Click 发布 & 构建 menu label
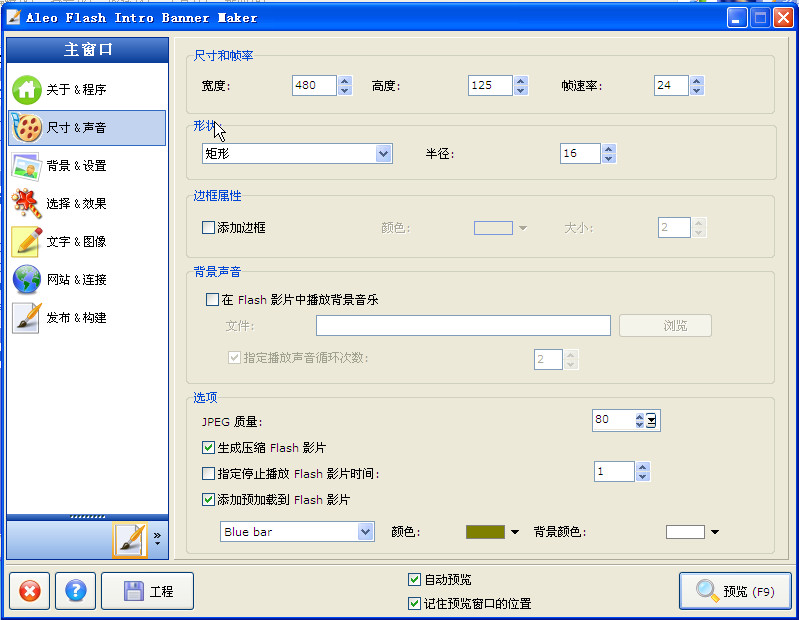The image size is (799, 620). [x=76, y=317]
